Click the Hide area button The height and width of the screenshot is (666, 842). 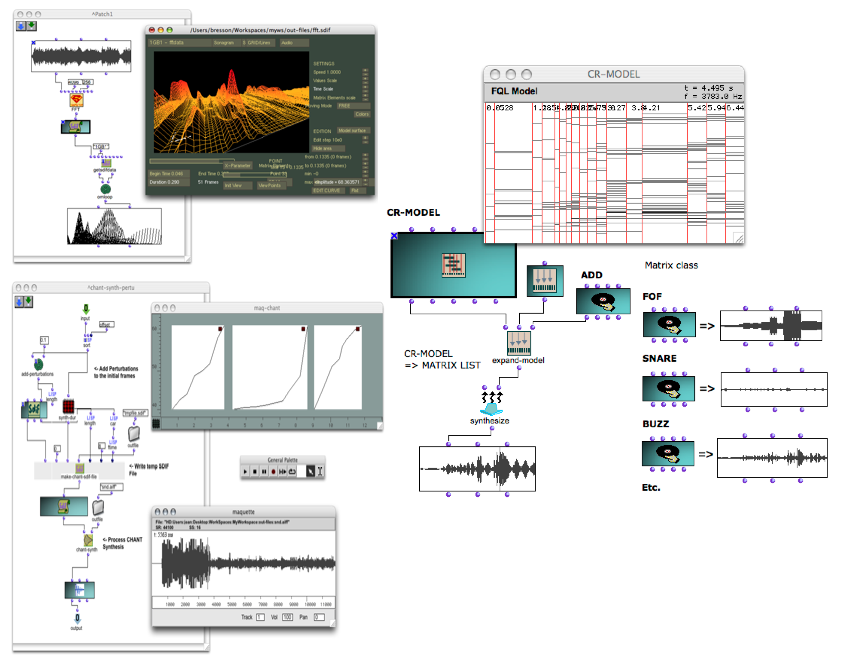click(329, 148)
